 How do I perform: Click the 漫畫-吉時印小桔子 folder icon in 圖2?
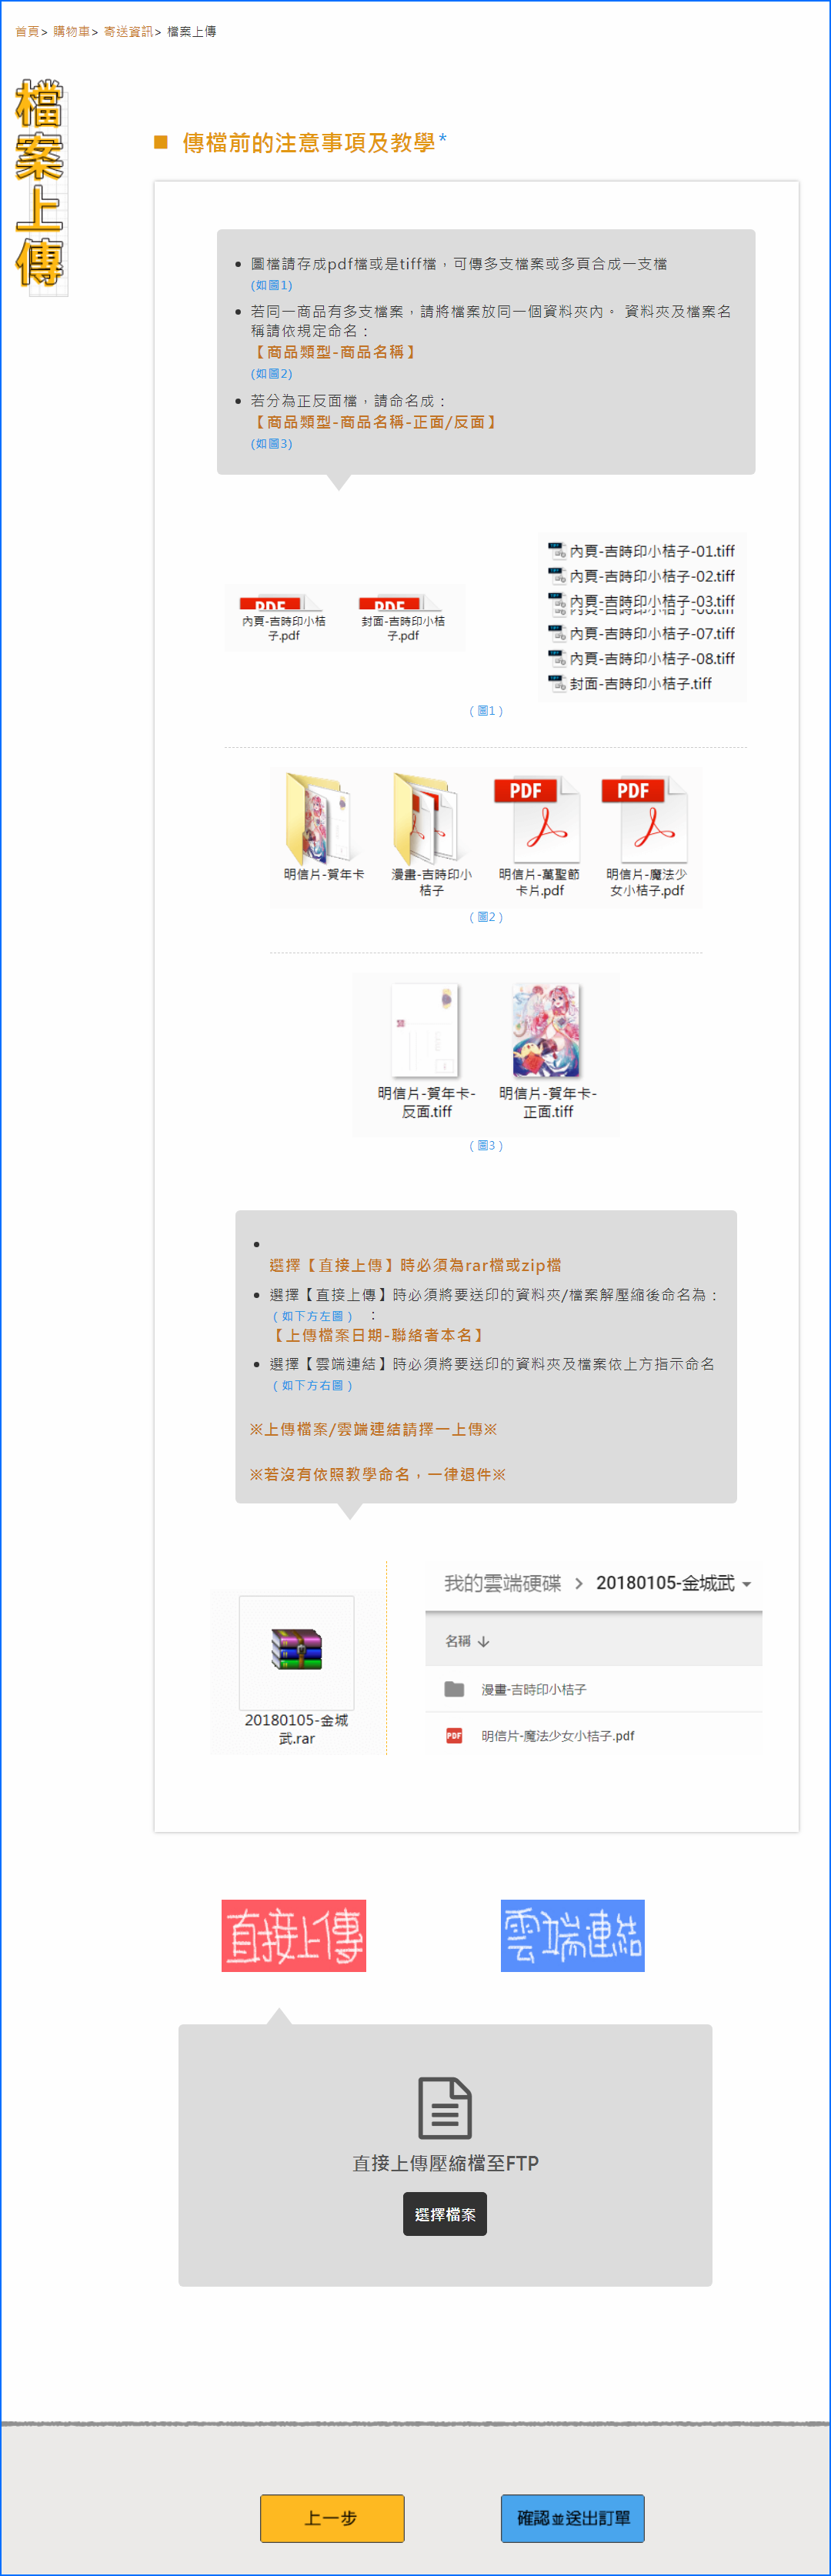click(428, 818)
